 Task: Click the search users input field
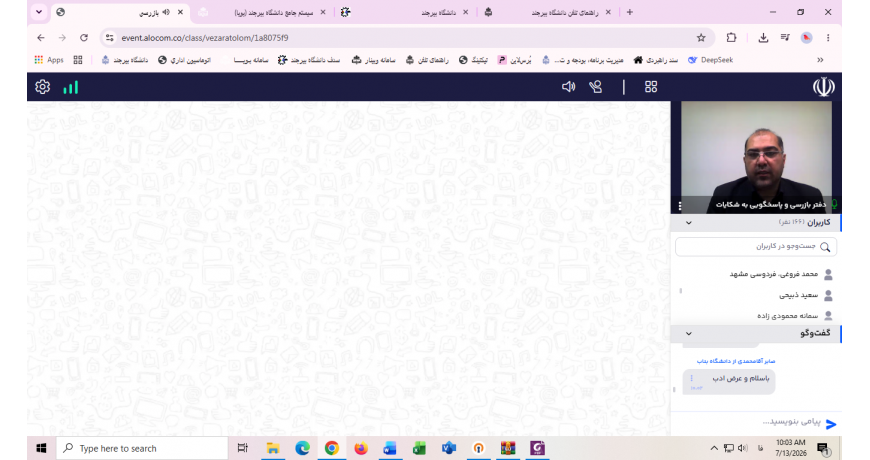[x=756, y=246]
